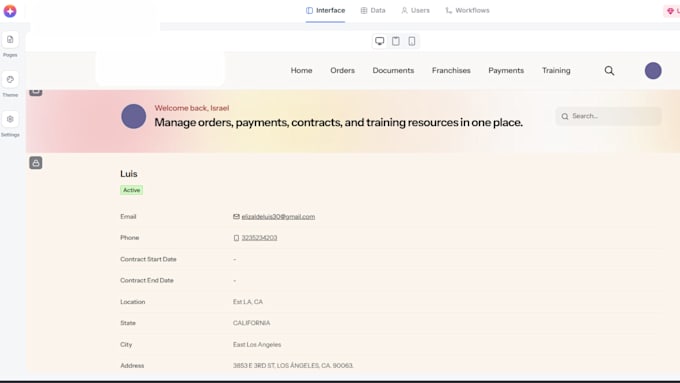Open the user avatar in the navbar
The width and height of the screenshot is (680, 383).
(x=653, y=71)
